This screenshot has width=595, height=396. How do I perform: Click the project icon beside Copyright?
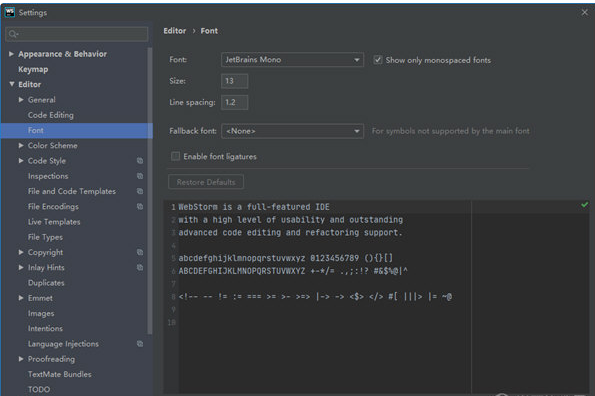pyautogui.click(x=140, y=252)
